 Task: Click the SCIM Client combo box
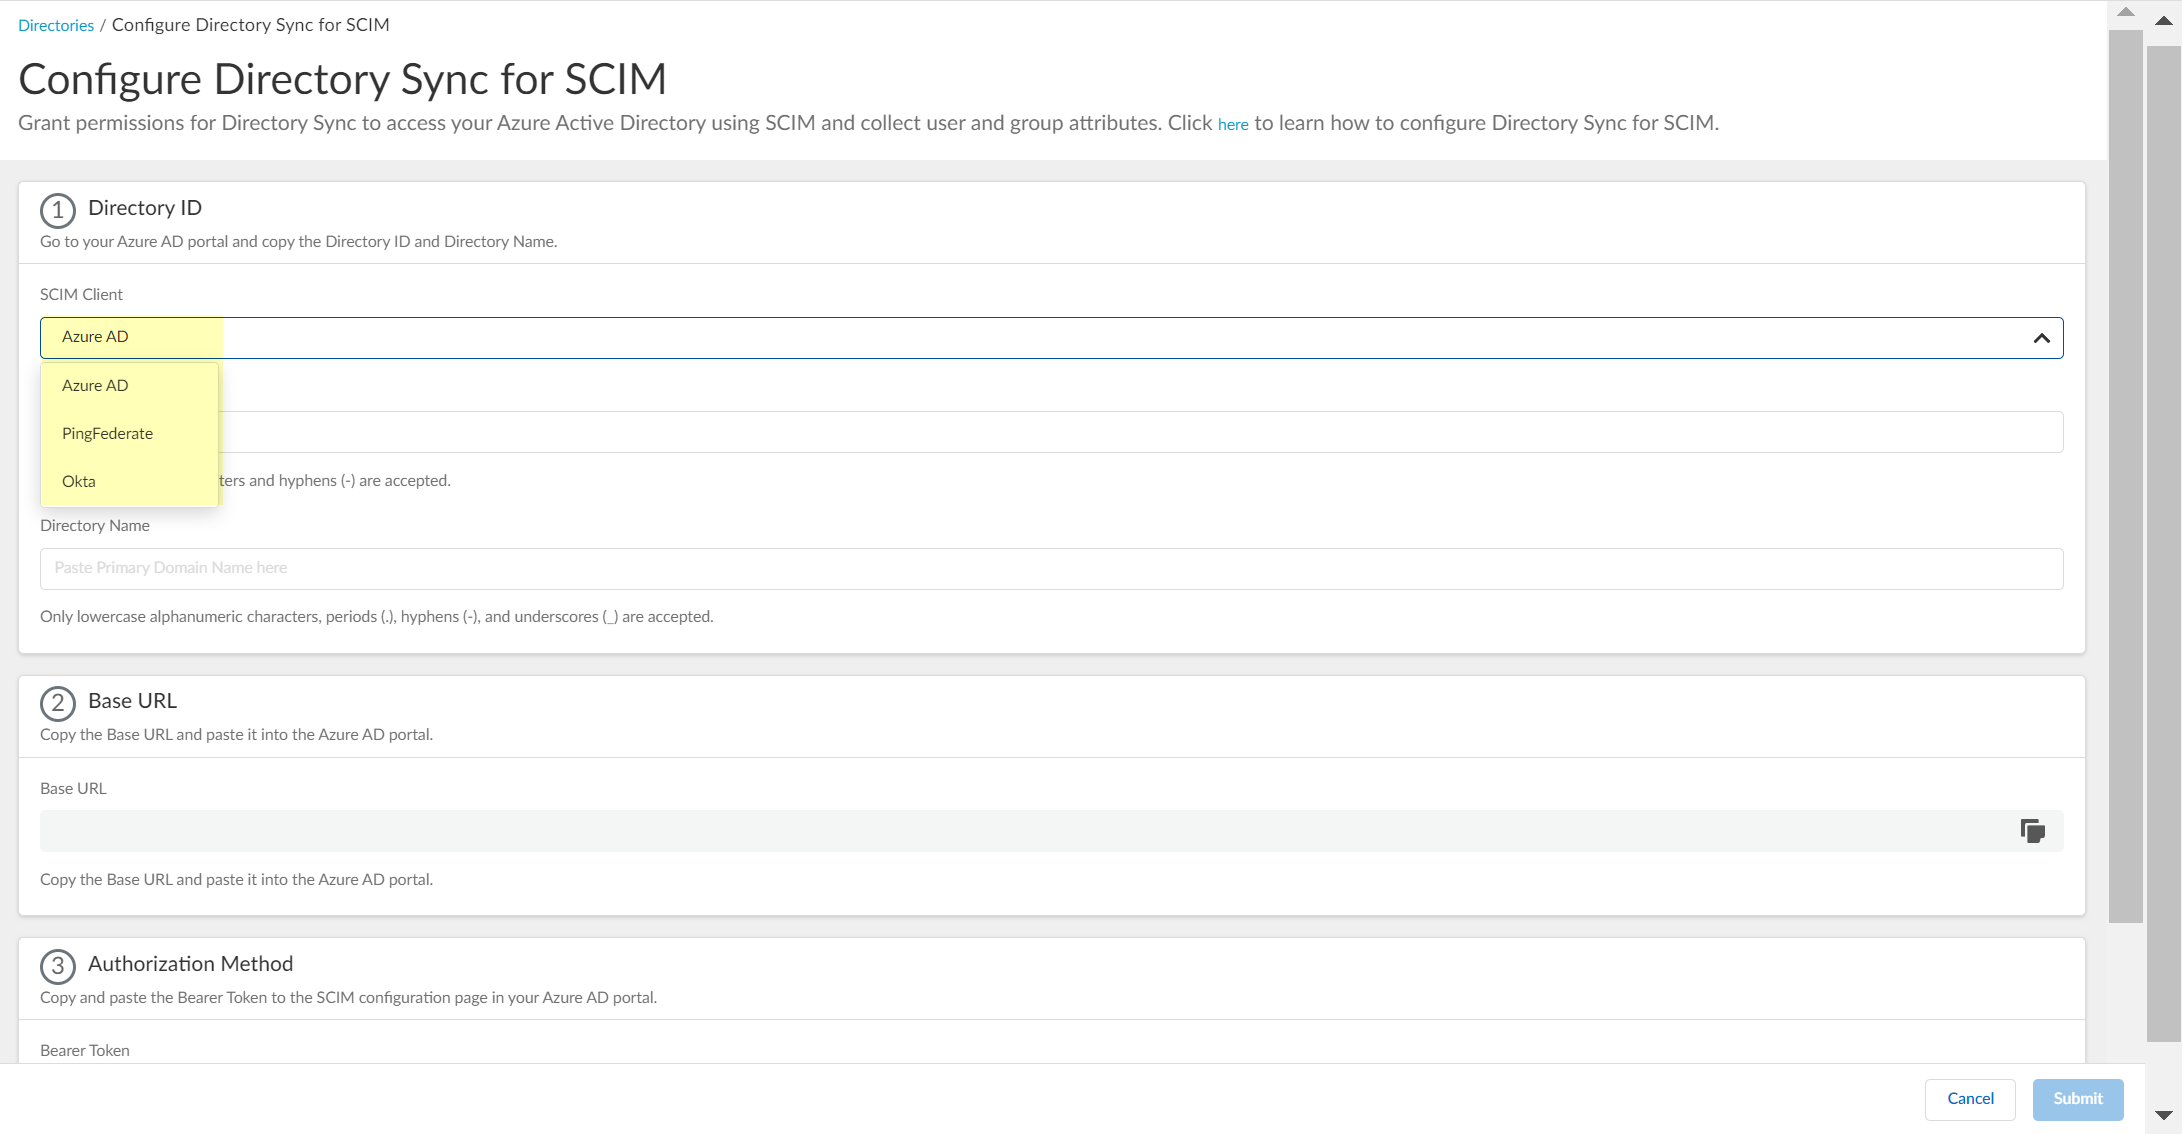(x=1050, y=338)
